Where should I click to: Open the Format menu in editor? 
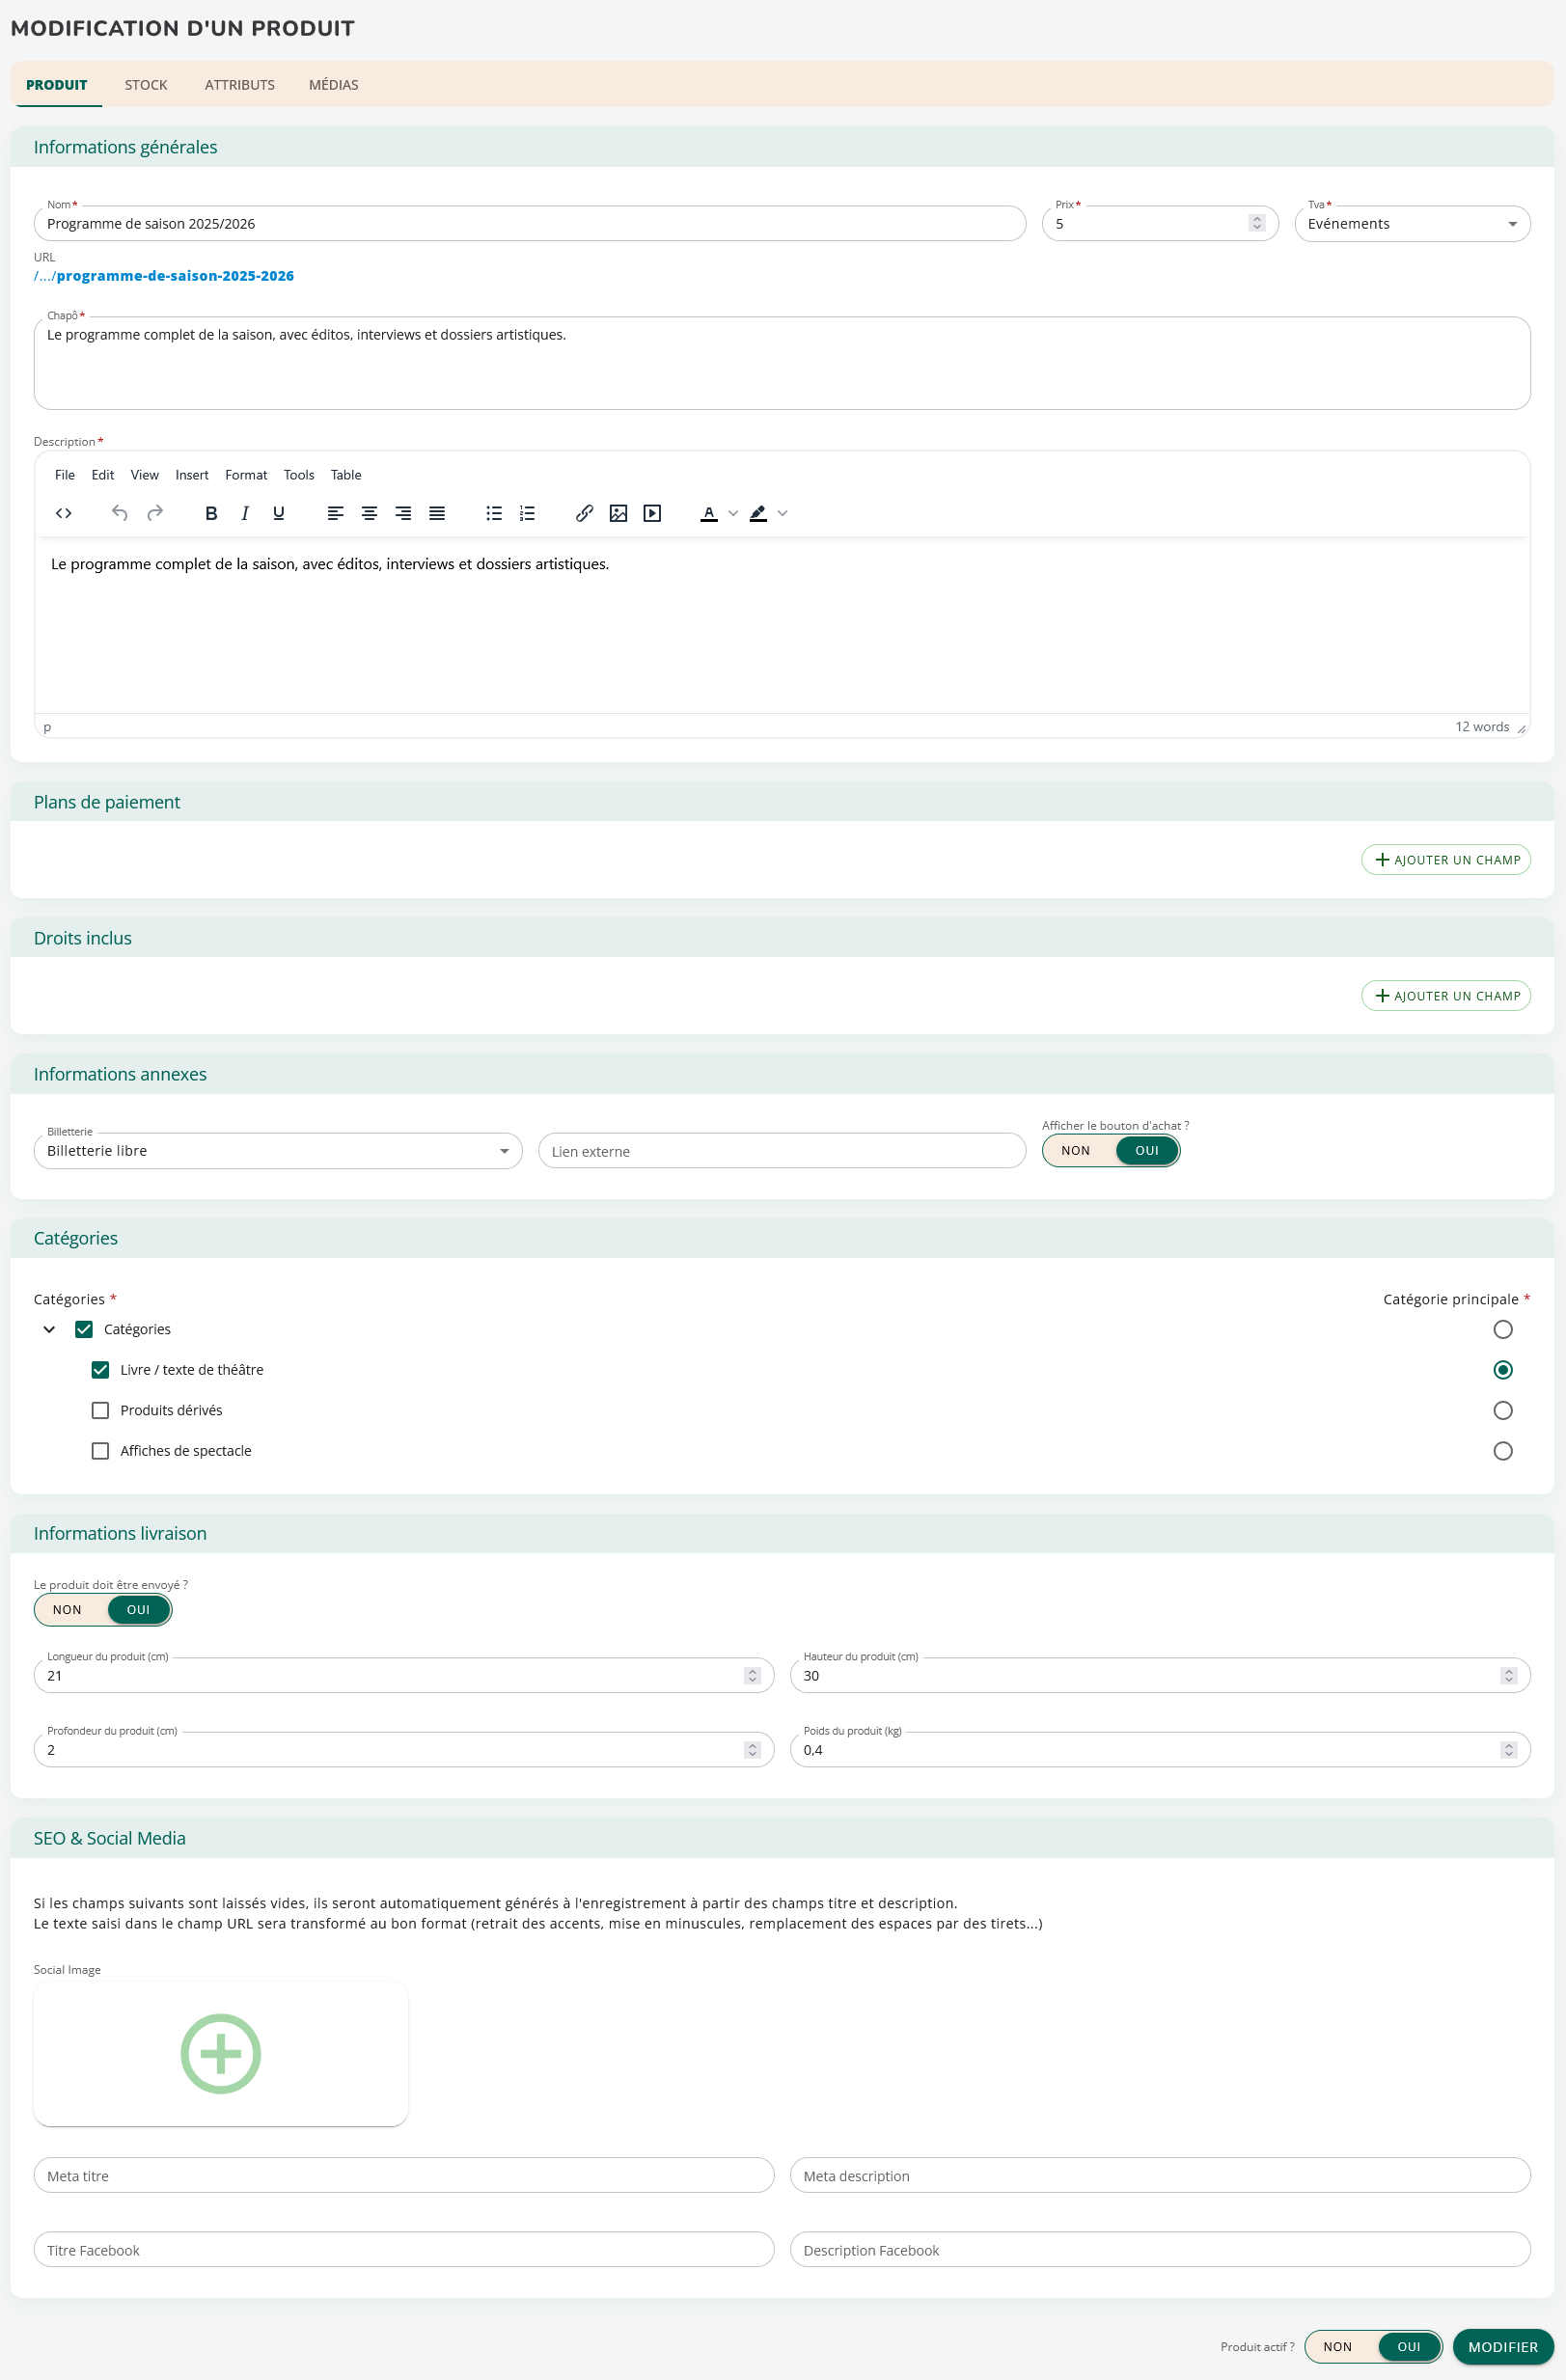tap(246, 475)
